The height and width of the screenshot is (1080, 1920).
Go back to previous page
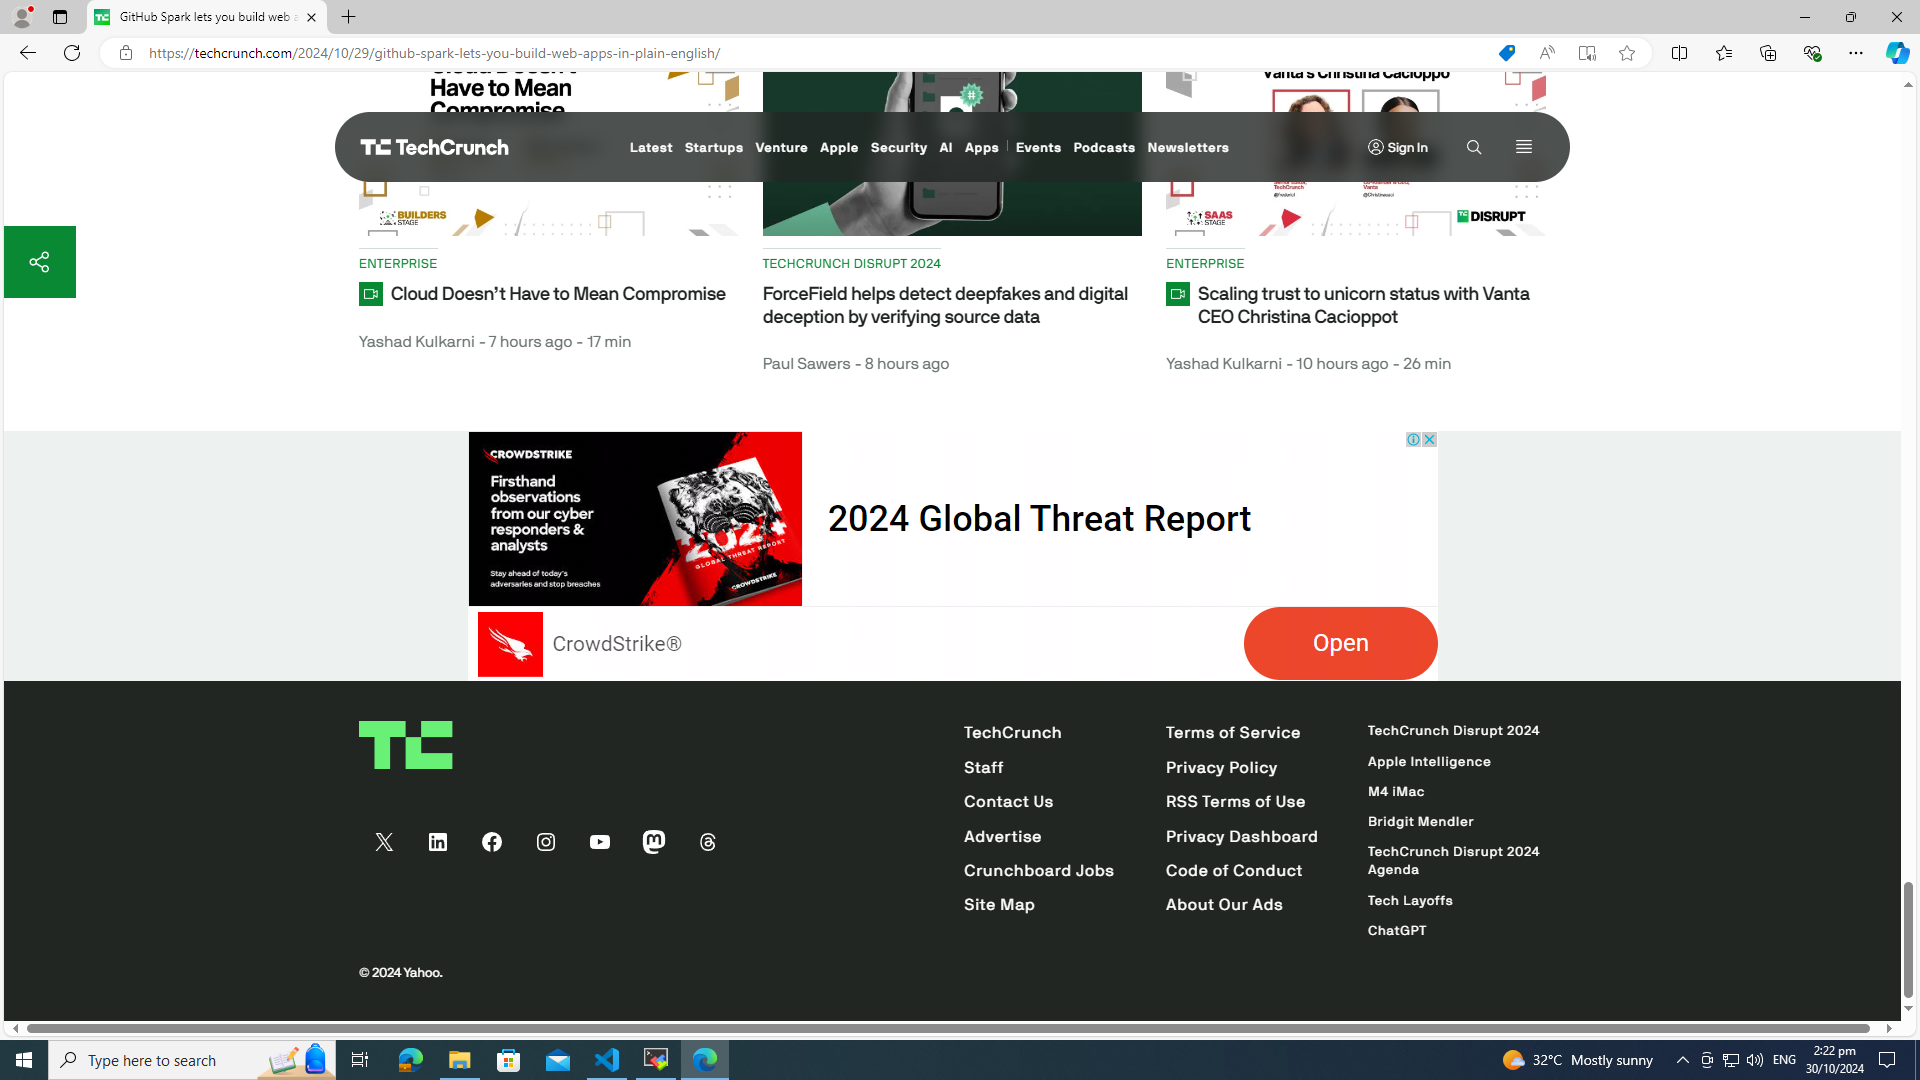click(27, 53)
